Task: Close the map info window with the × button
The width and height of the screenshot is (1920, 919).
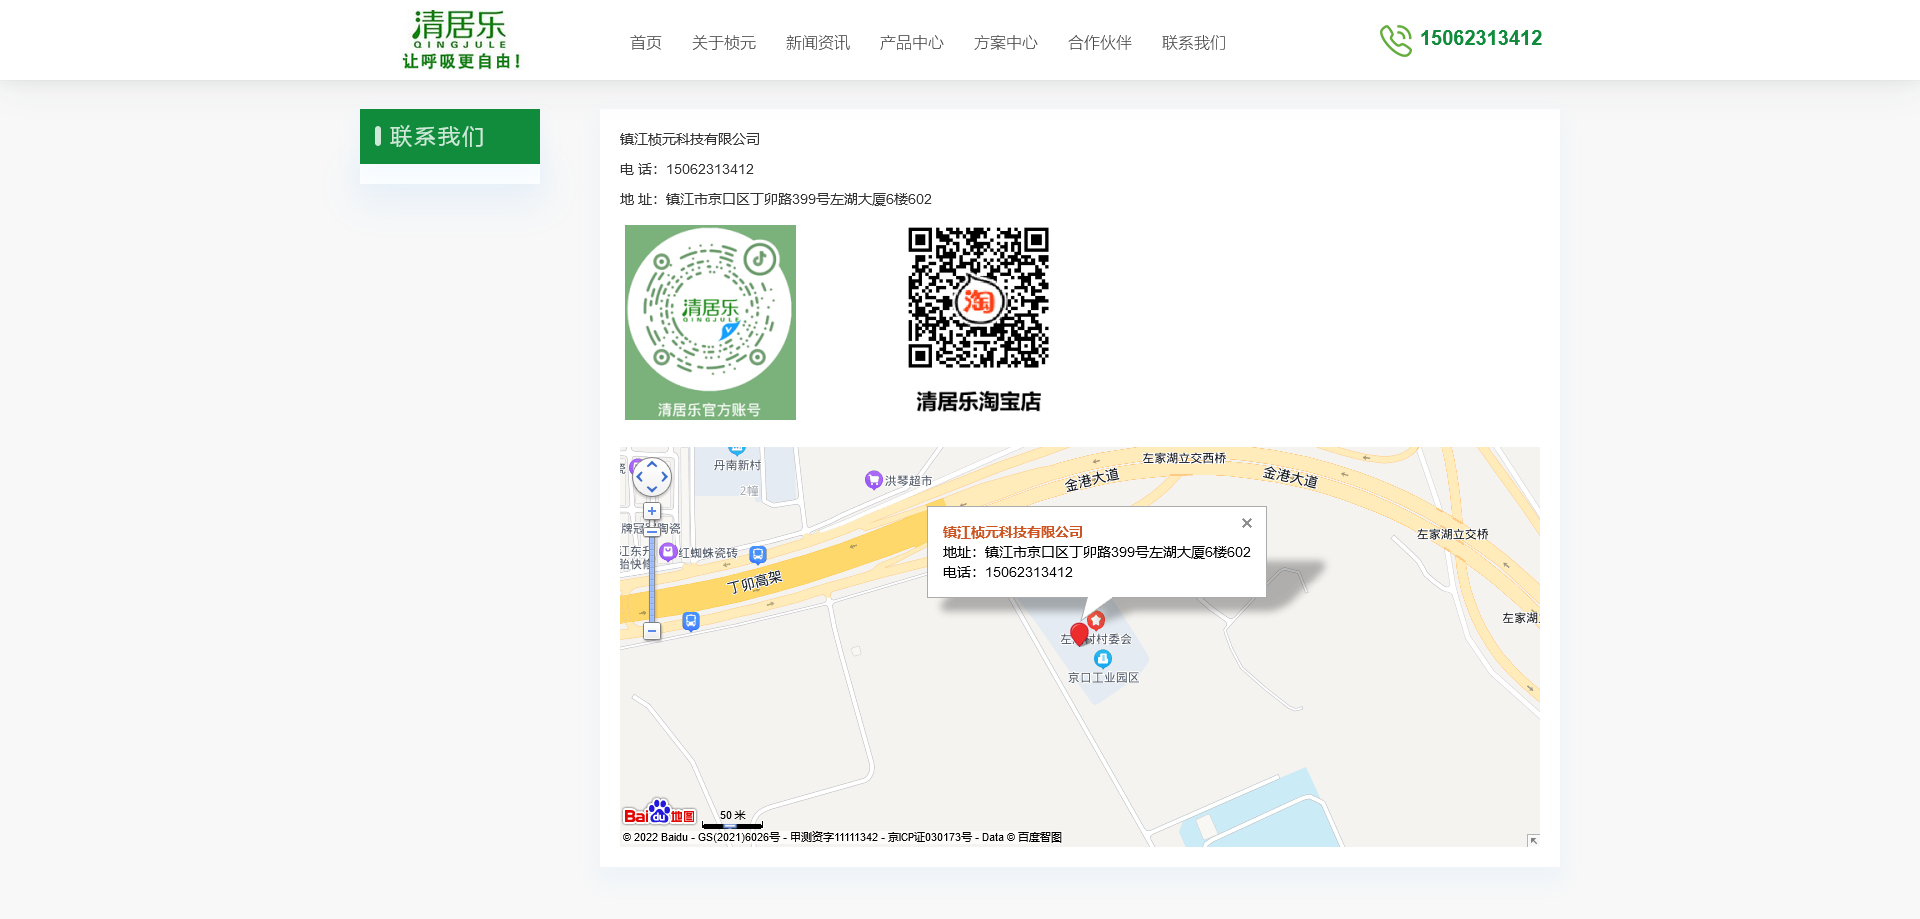Action: (x=1246, y=523)
